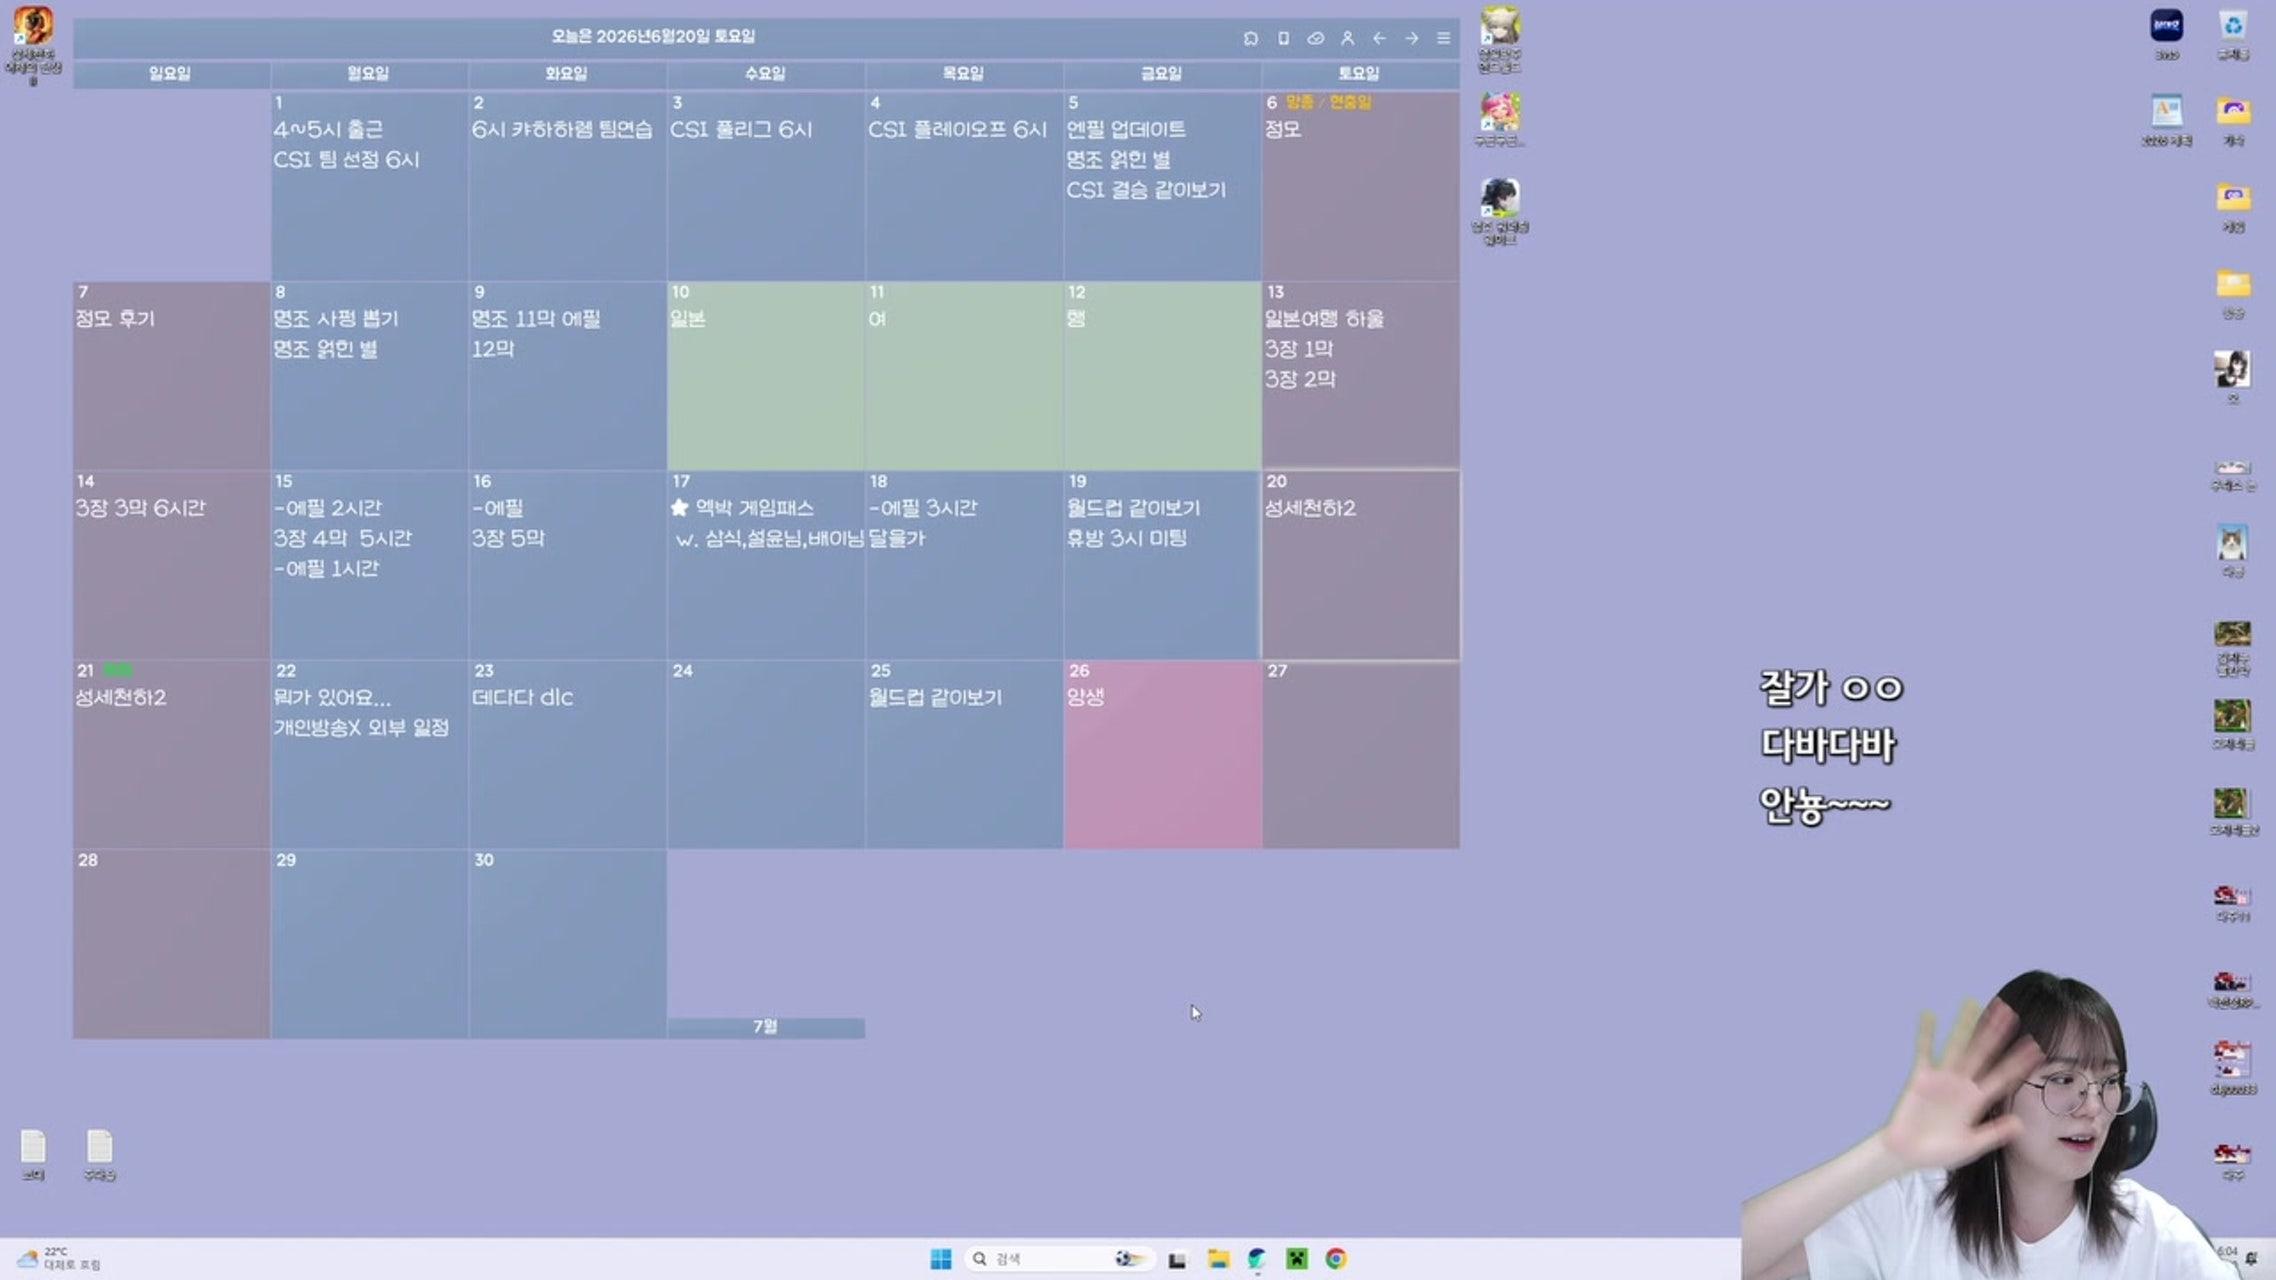Select the '명조 11막 에필' entry on the 9th
2276x1280 pixels.
tap(536, 318)
